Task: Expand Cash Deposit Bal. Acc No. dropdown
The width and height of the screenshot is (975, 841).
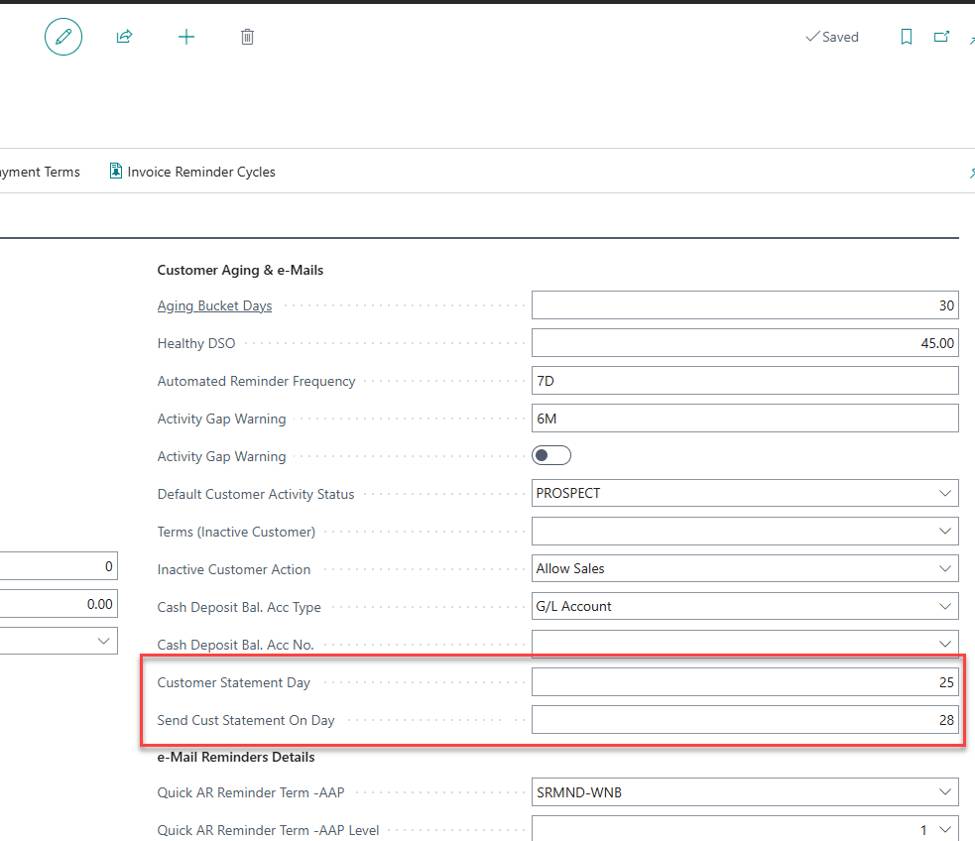Action: pos(945,644)
